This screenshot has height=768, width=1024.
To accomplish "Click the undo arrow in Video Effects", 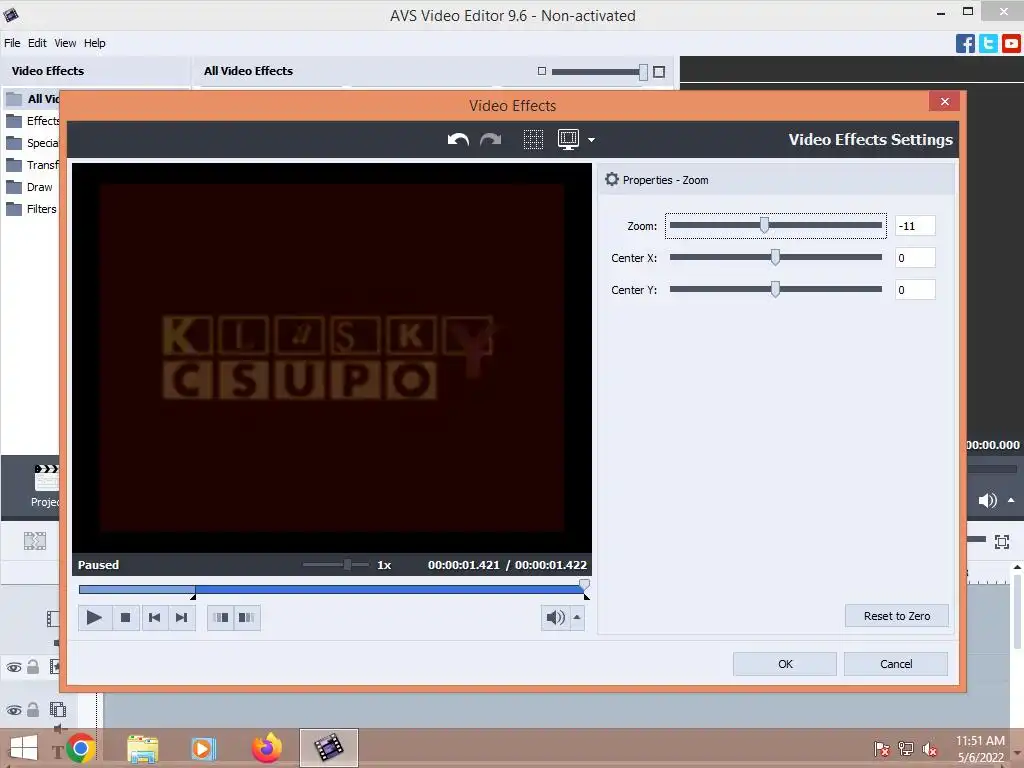I will 458,139.
